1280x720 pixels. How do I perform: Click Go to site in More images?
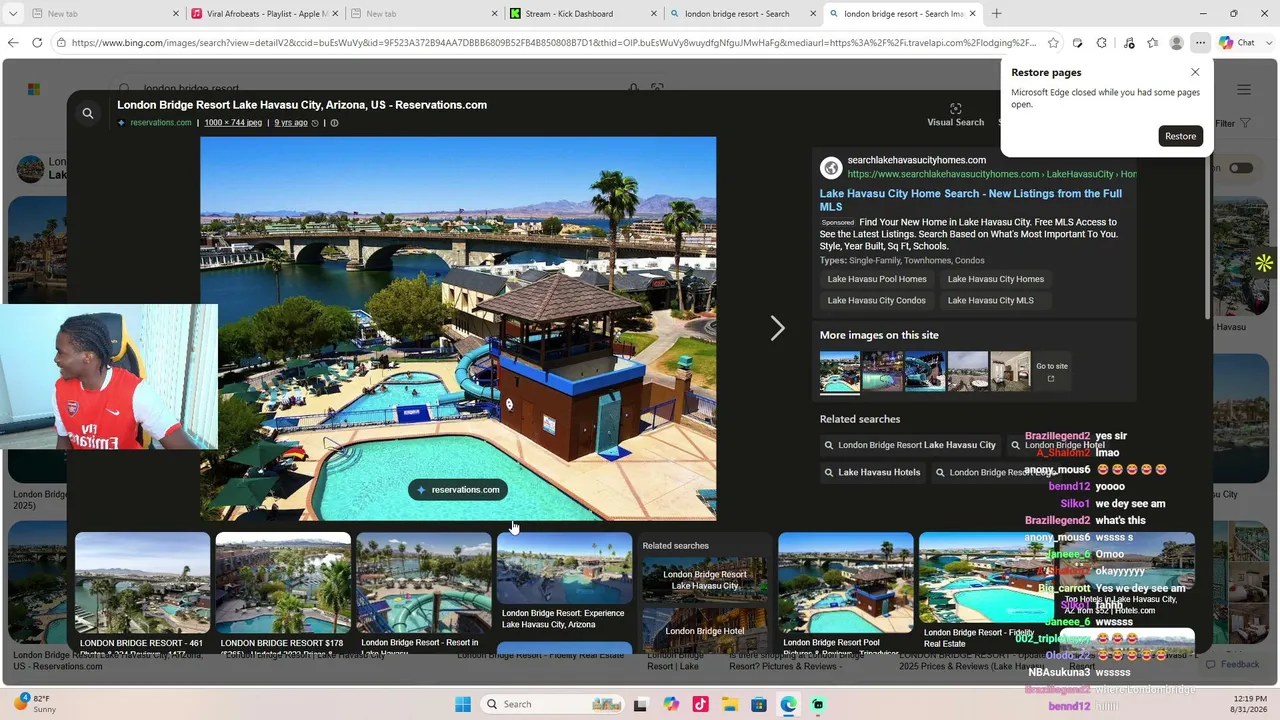(x=1052, y=371)
